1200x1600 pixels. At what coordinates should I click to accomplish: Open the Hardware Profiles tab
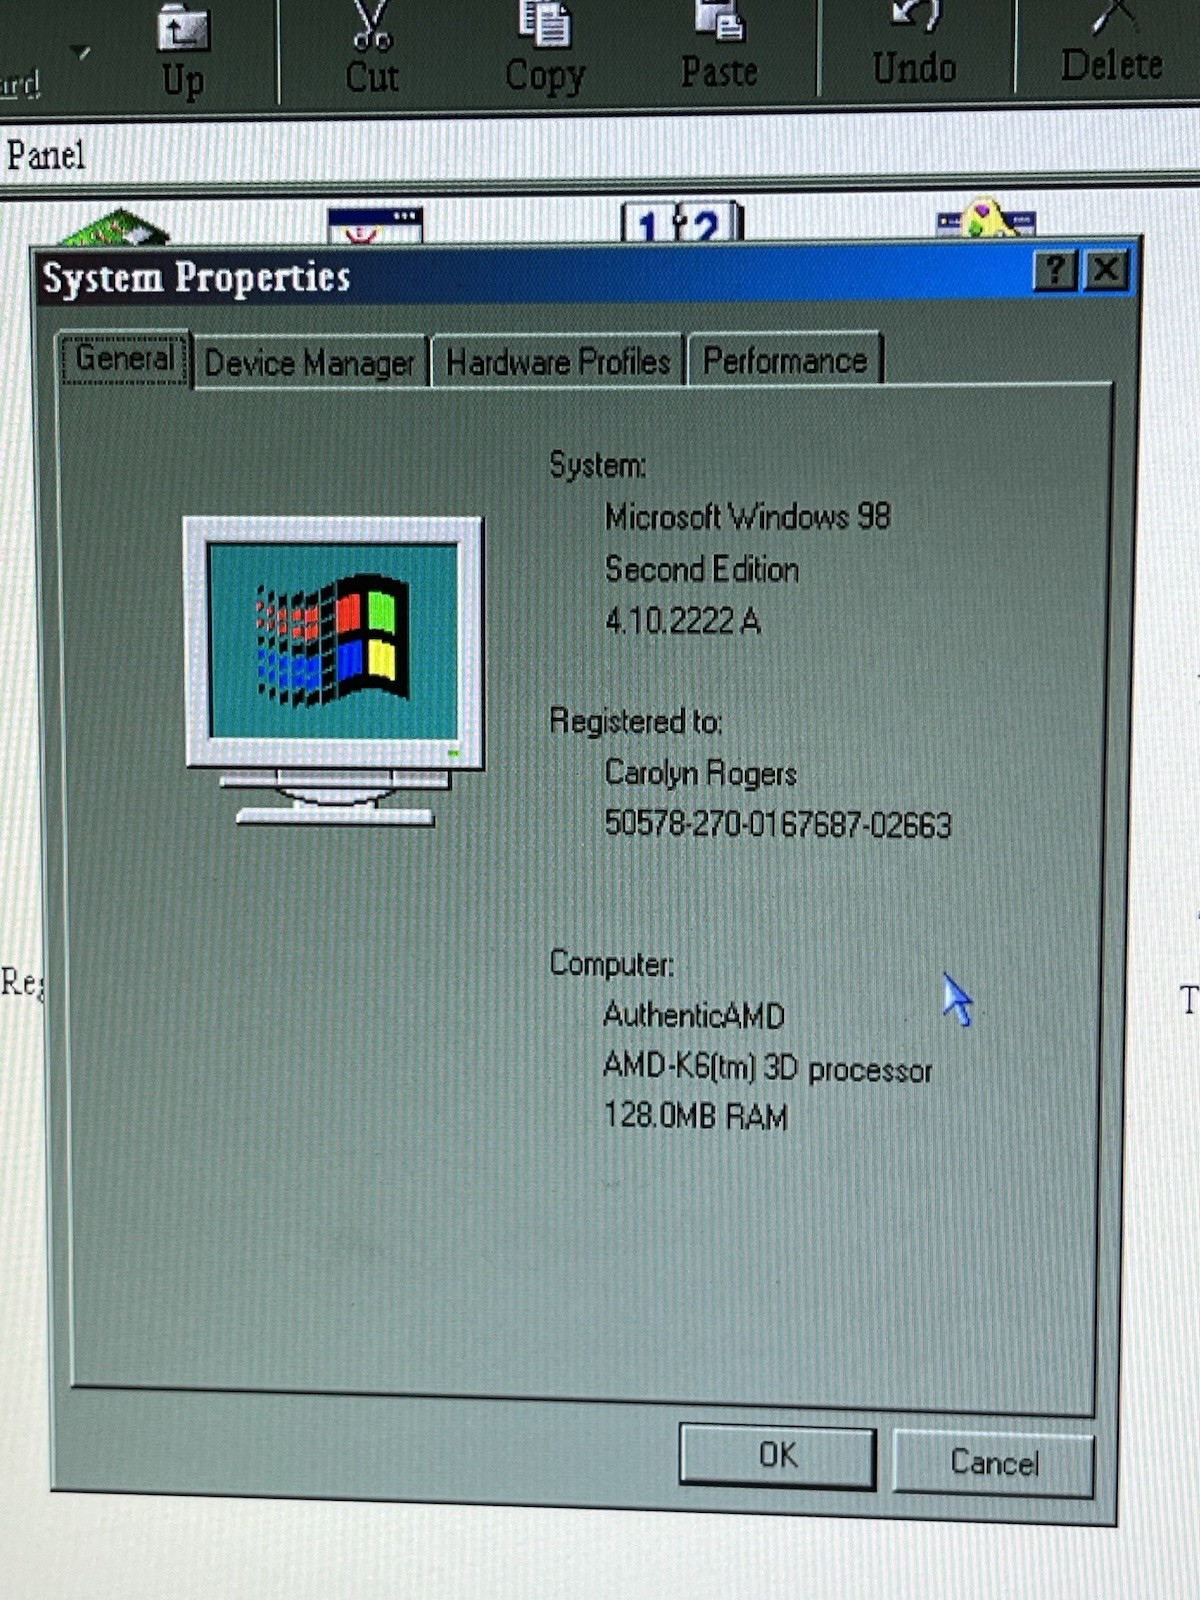point(558,361)
